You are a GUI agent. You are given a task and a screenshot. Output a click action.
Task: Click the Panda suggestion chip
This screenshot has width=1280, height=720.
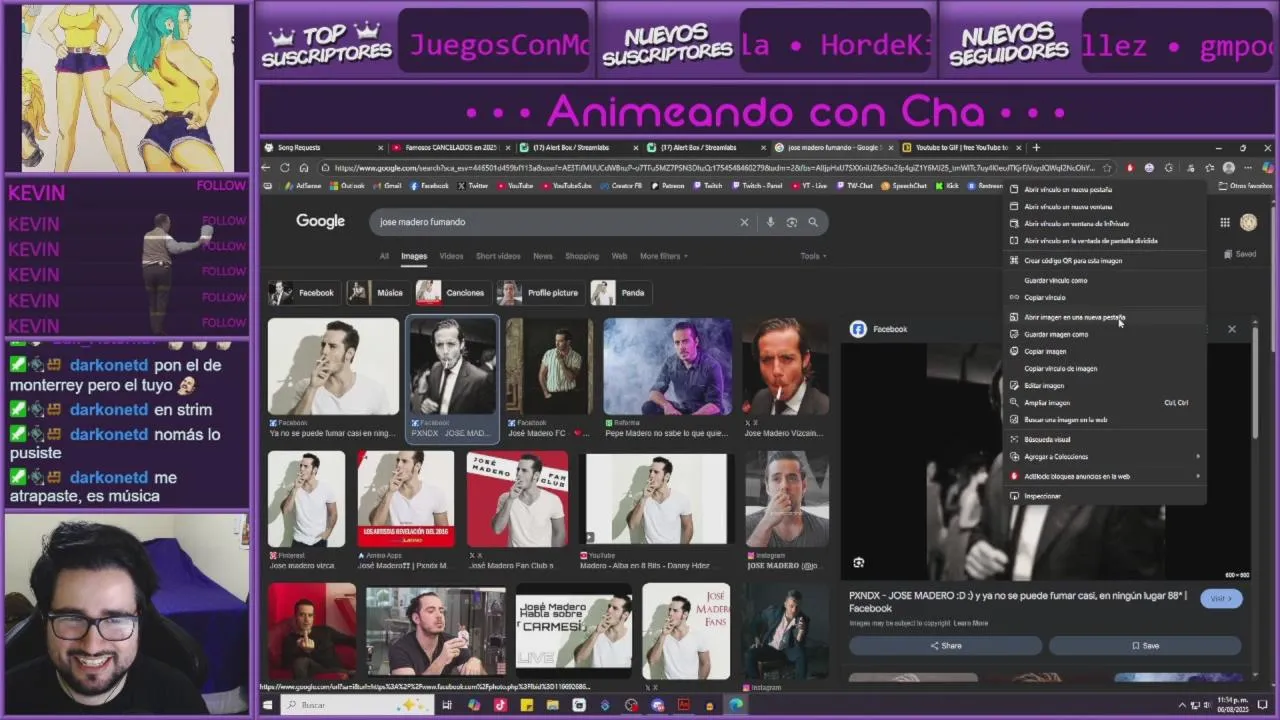[x=620, y=293]
